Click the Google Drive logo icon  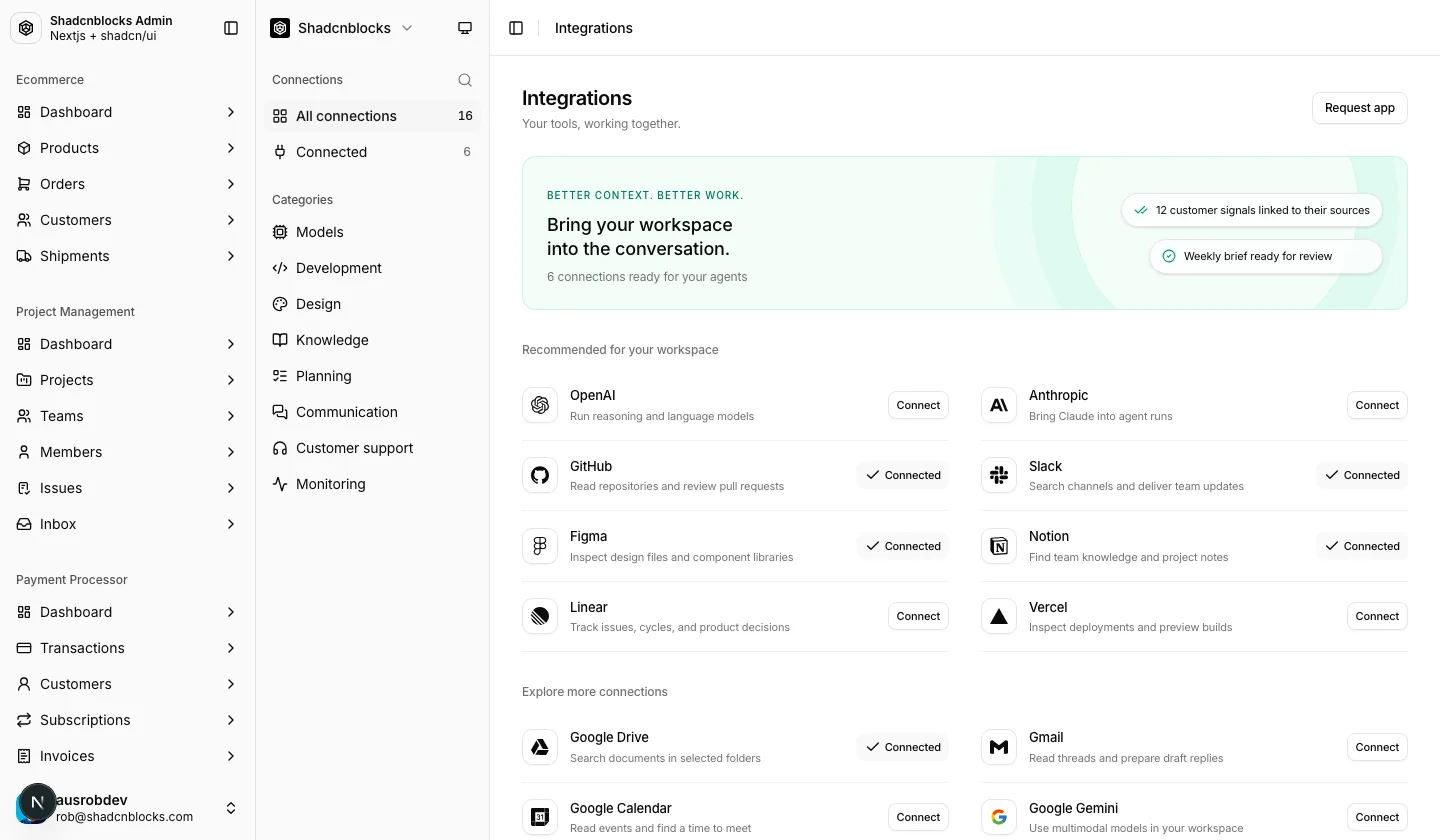(540, 747)
